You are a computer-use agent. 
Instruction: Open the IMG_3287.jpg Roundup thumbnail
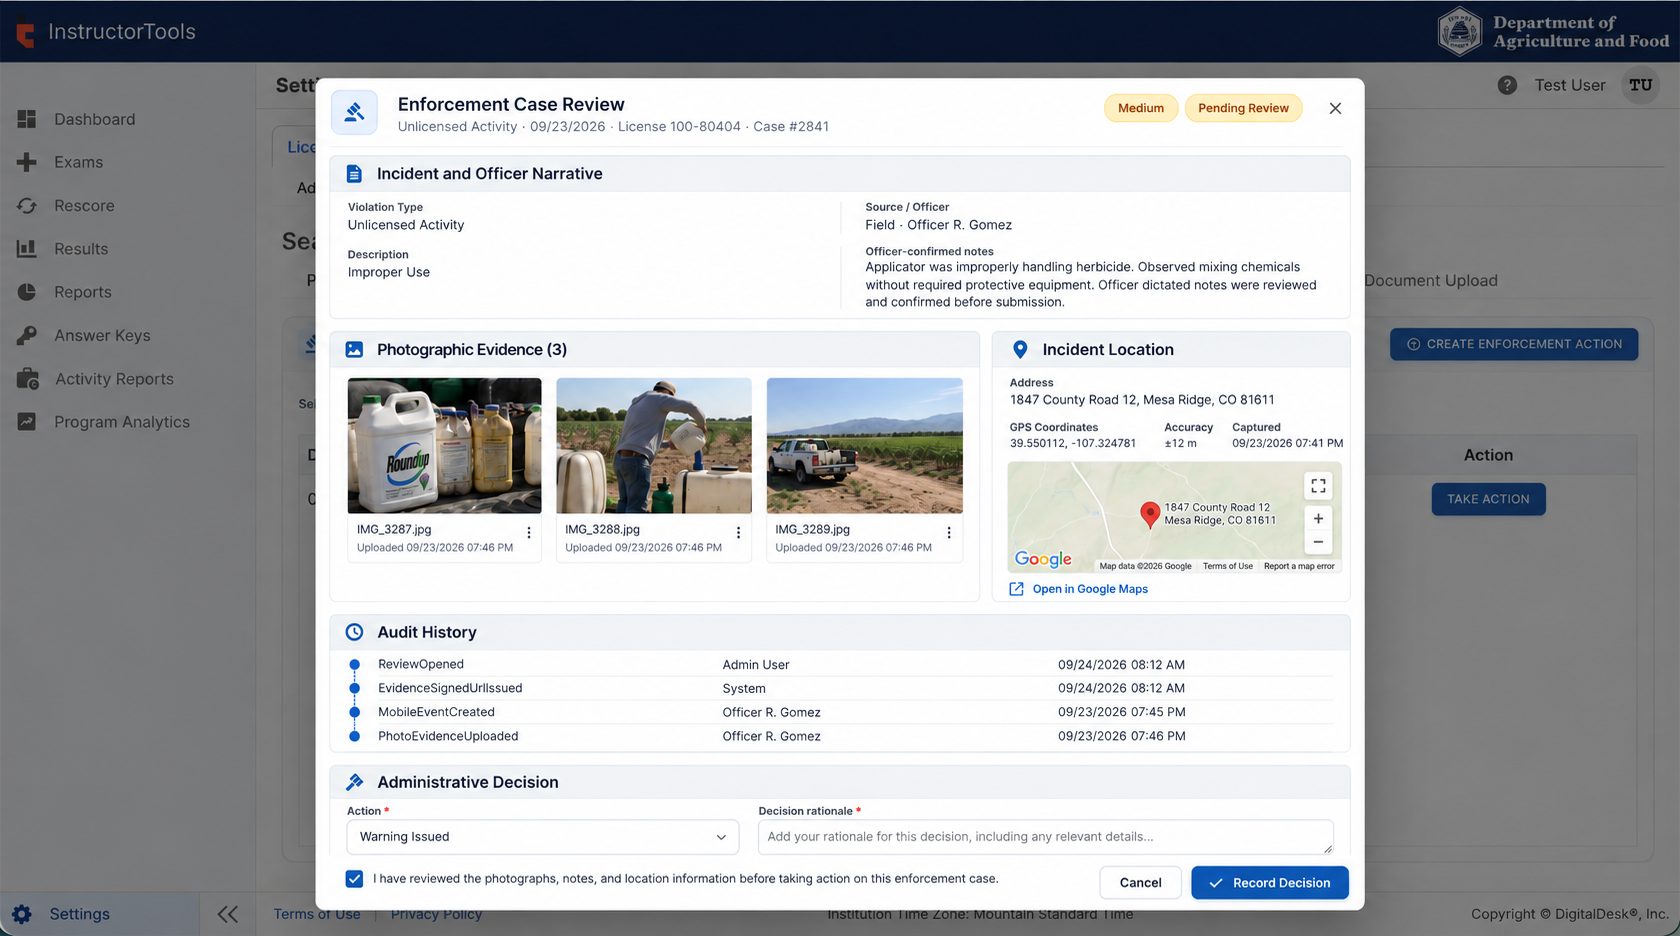point(444,446)
